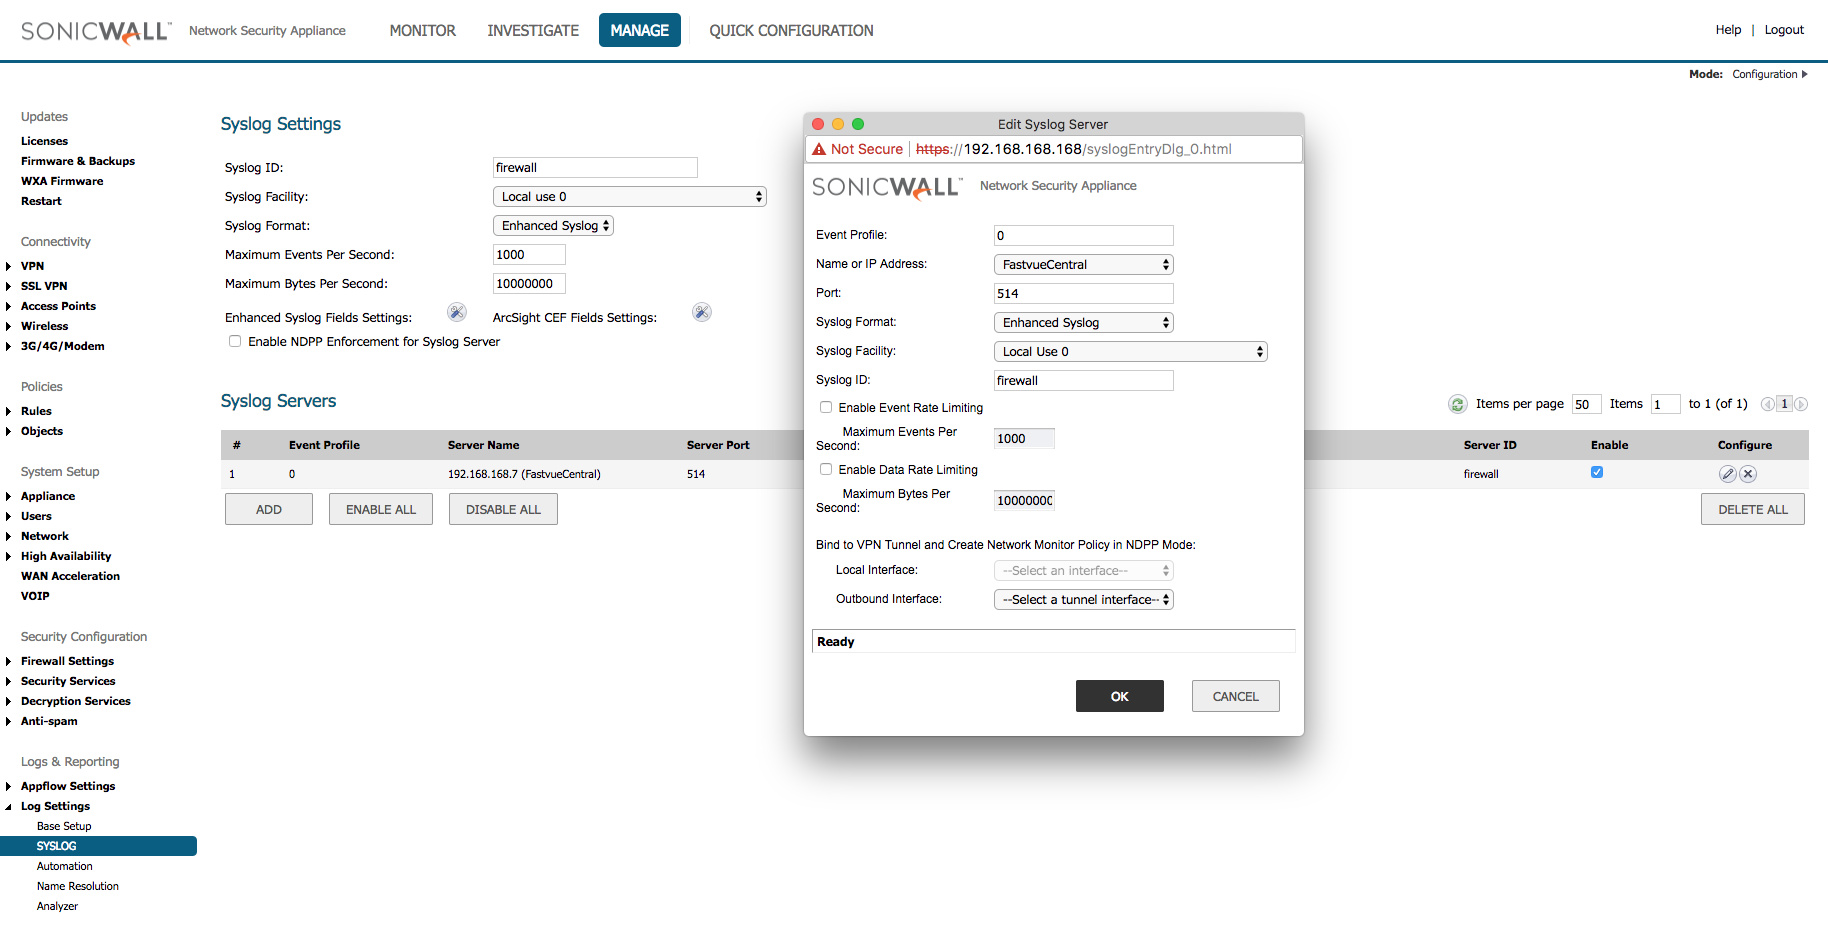Edit the firewall syslog server entry

click(1727, 474)
